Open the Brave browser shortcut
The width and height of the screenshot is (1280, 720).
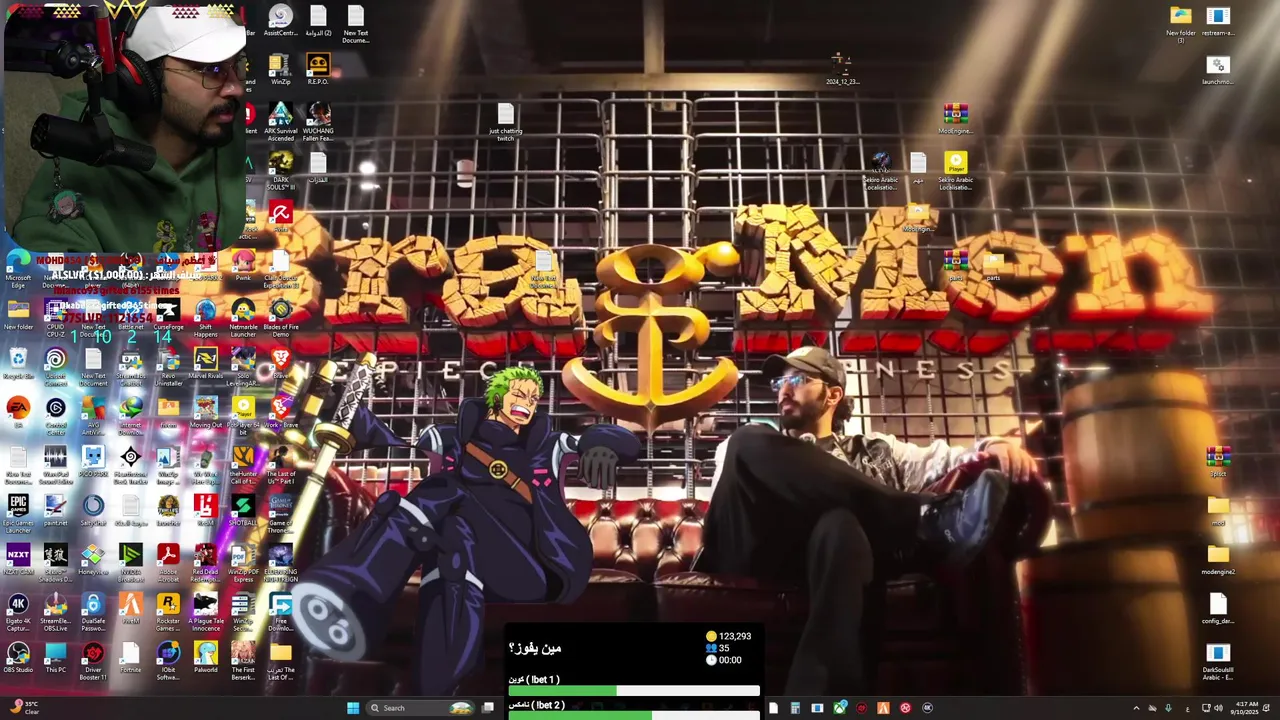pyautogui.click(x=280, y=363)
